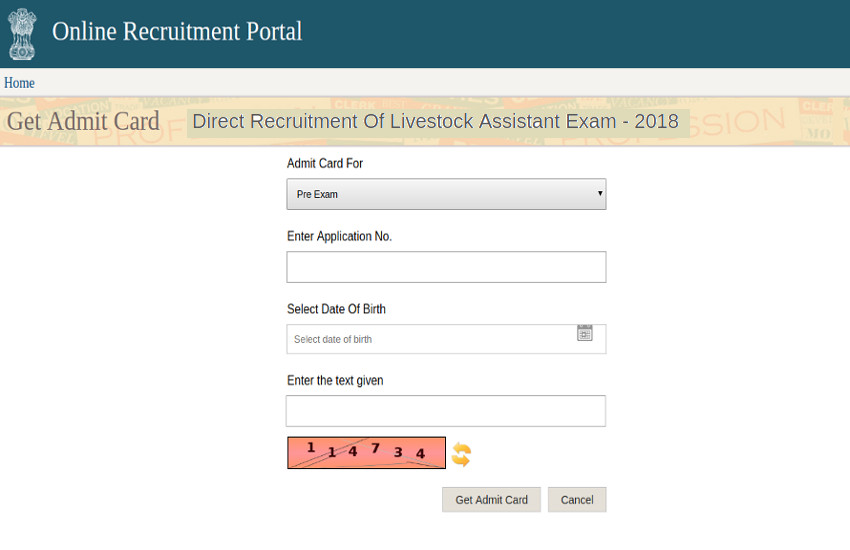Click the Enter Application No. label
Screen dimensions: 850x550
tap(339, 236)
